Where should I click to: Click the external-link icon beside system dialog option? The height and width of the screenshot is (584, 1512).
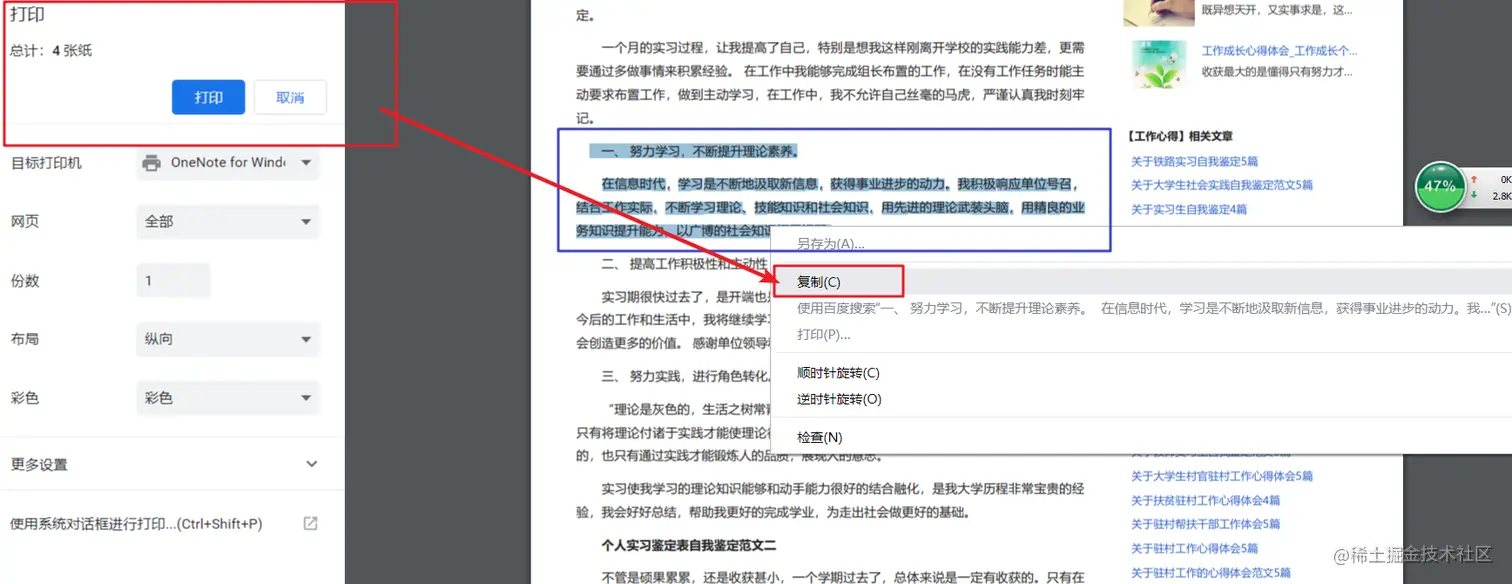(310, 523)
